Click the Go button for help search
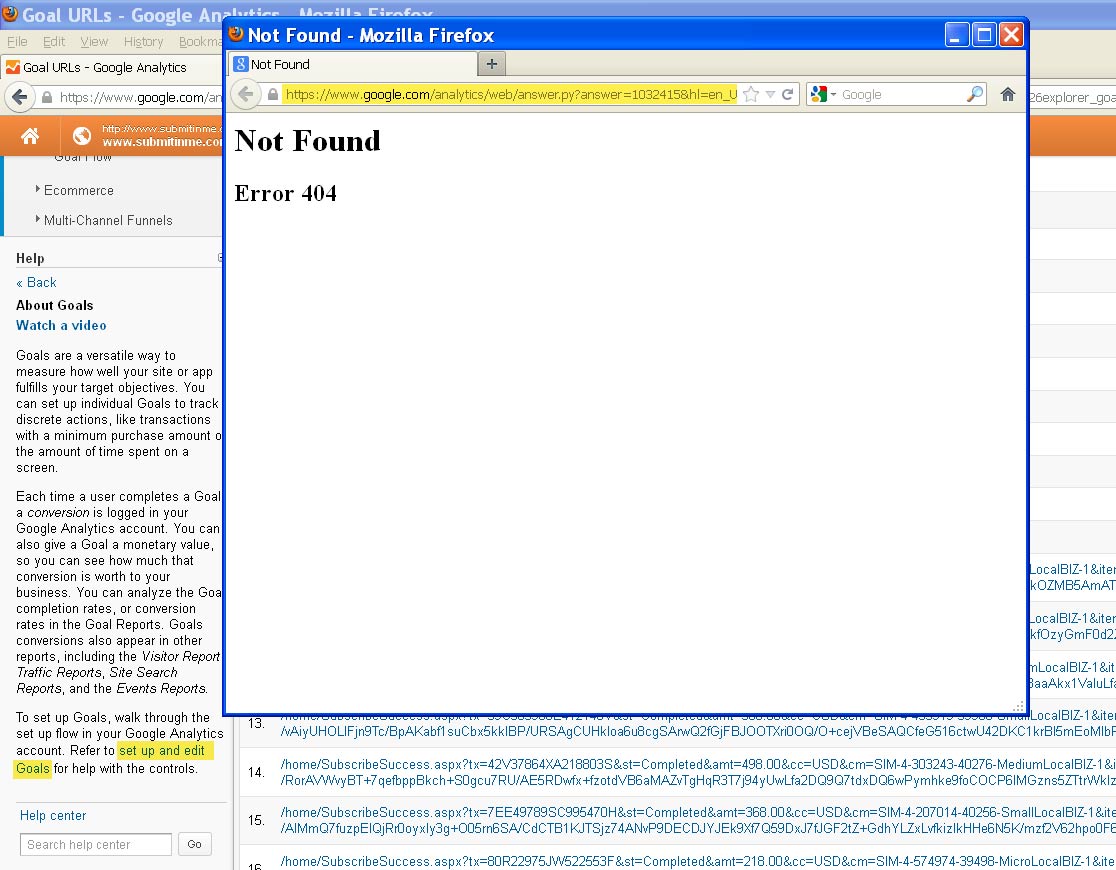 (x=194, y=844)
